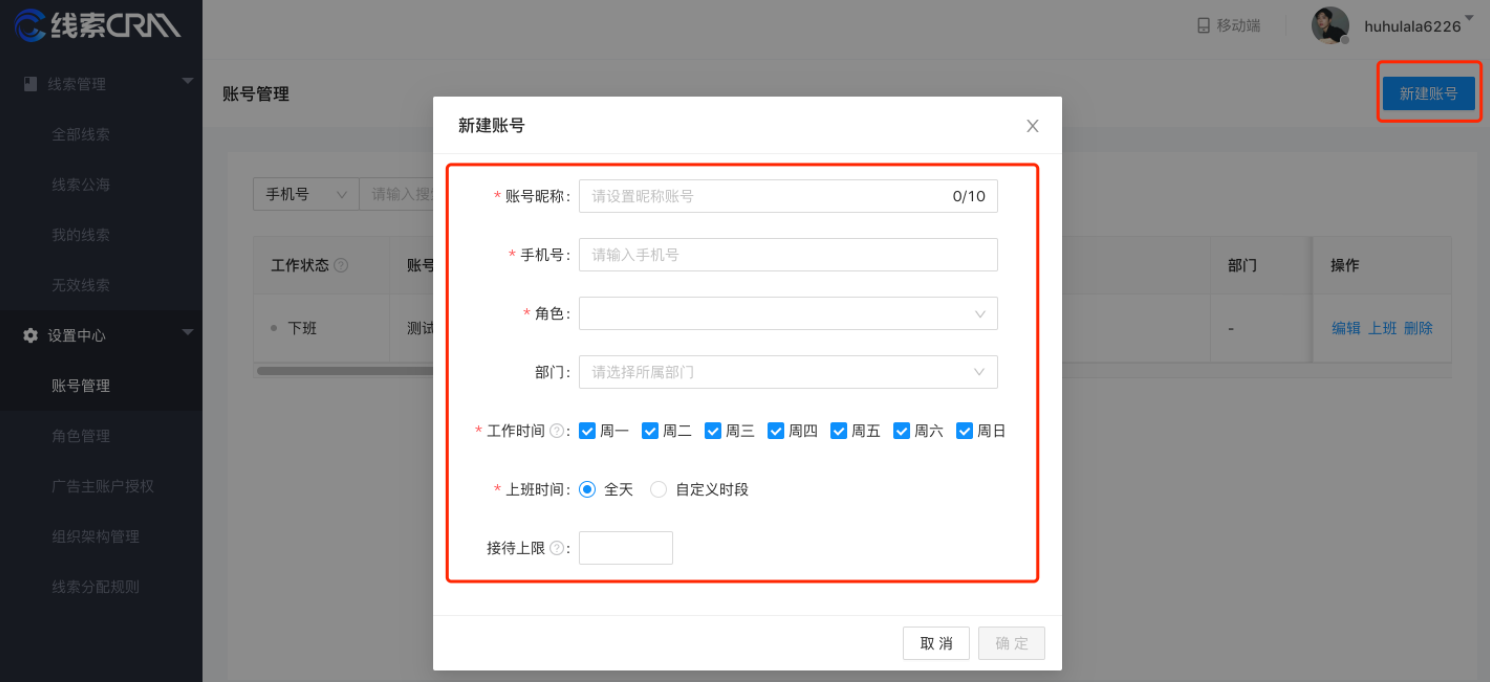The height and width of the screenshot is (682, 1490).
Task: Click the 设置中心 gear icon in sidebar
Action: pos(29,335)
